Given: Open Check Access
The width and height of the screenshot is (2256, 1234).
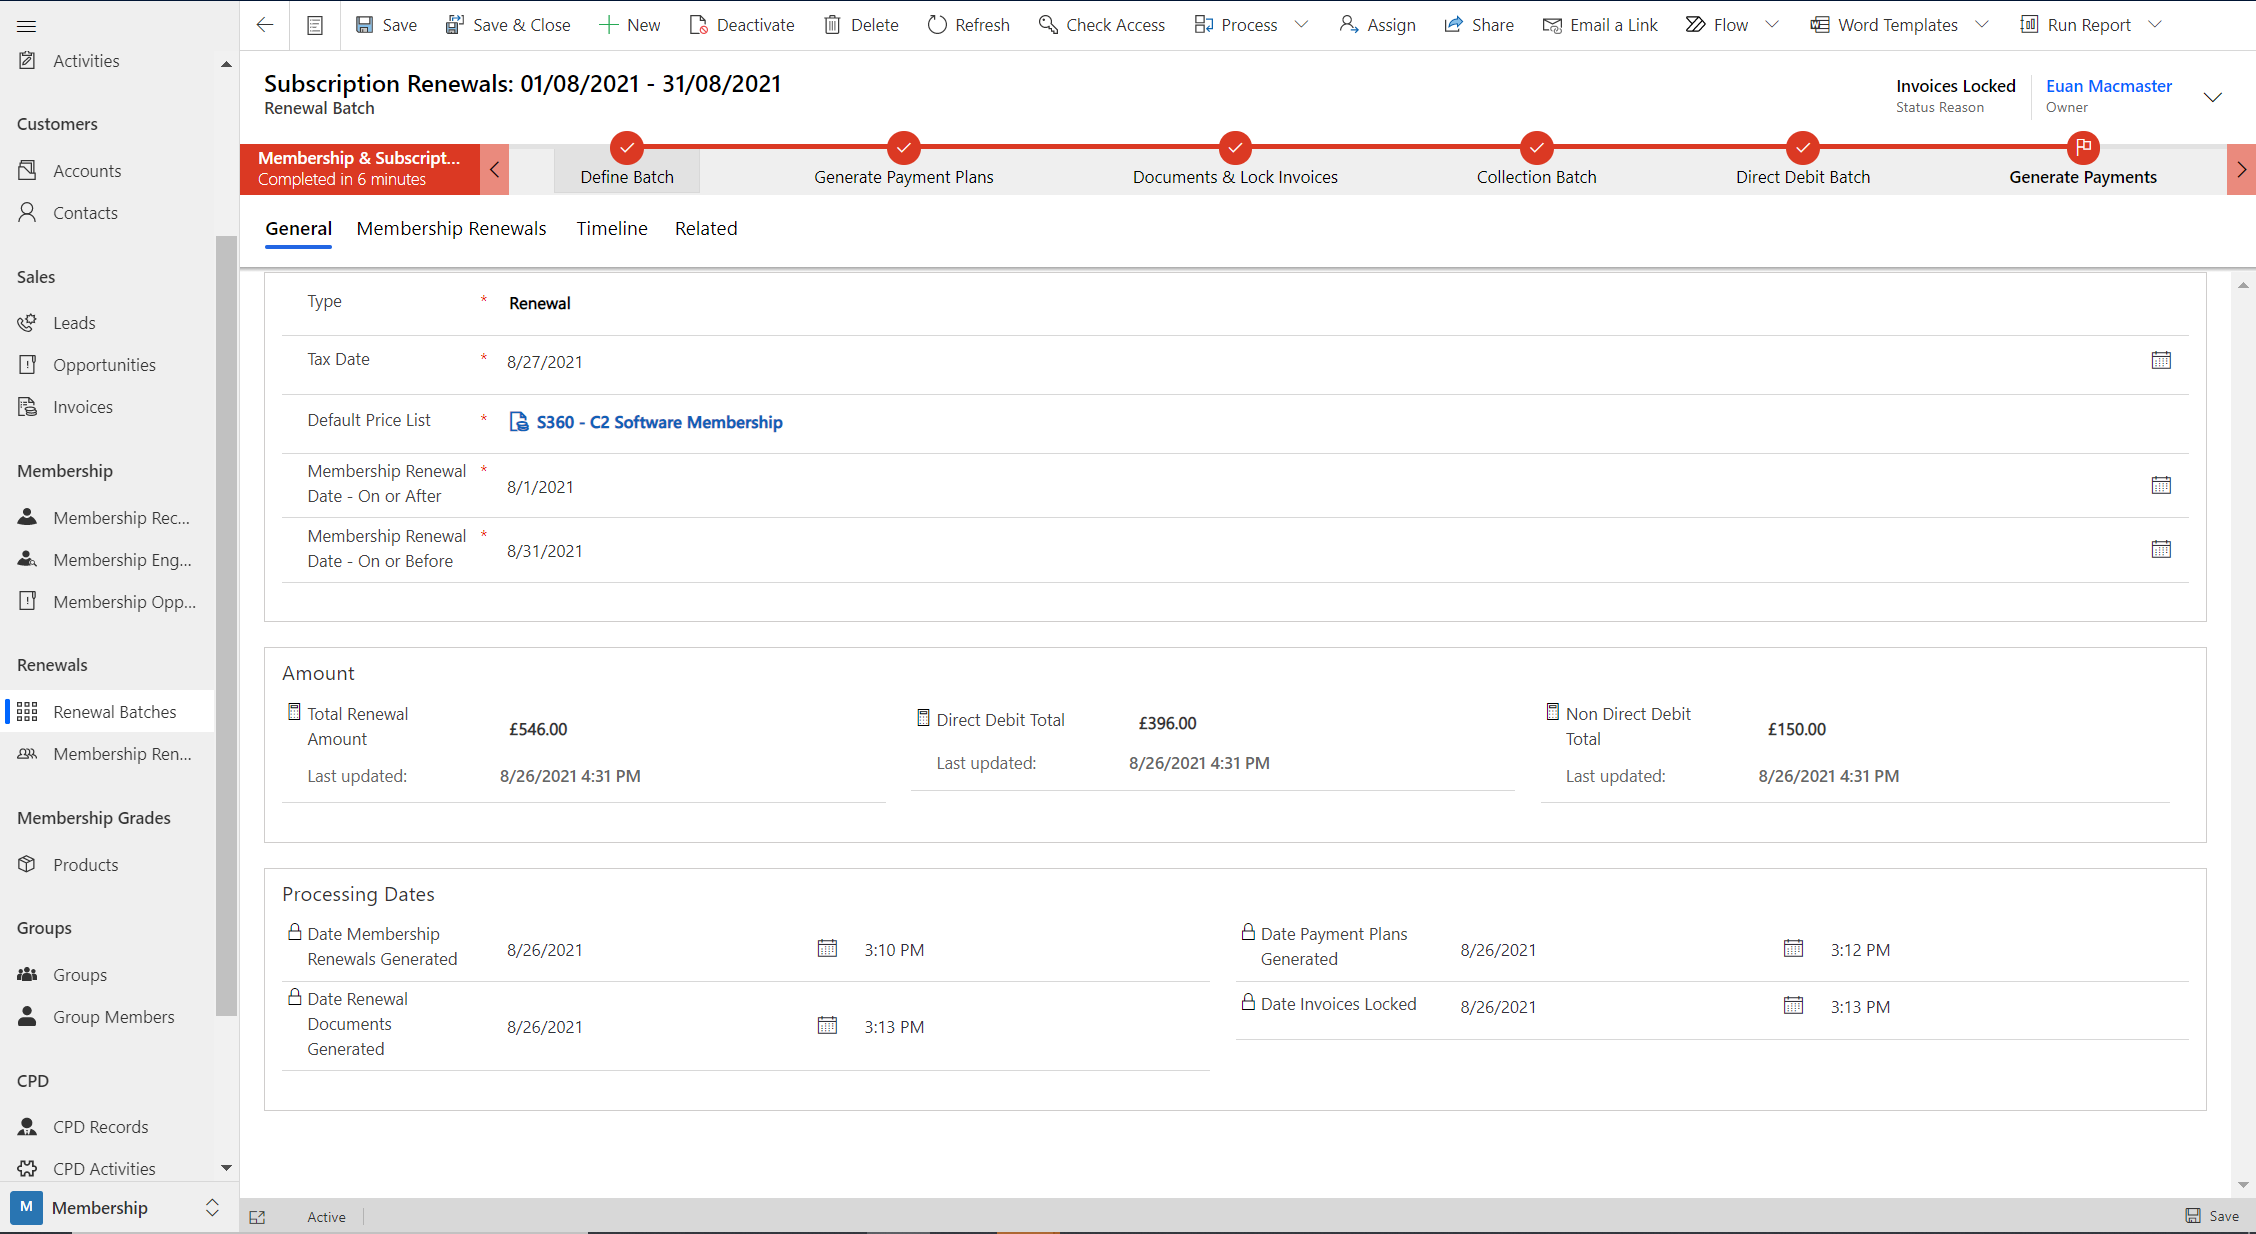Looking at the screenshot, I should [1101, 25].
